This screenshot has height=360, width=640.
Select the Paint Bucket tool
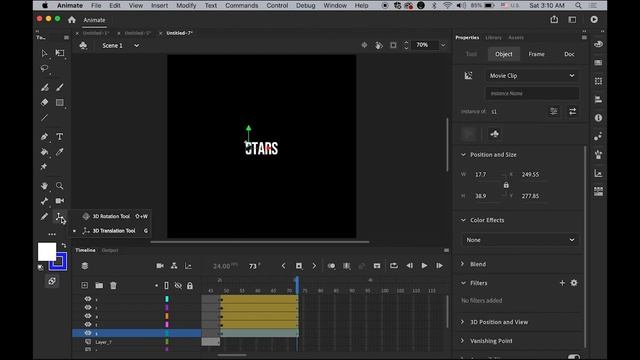click(44, 152)
